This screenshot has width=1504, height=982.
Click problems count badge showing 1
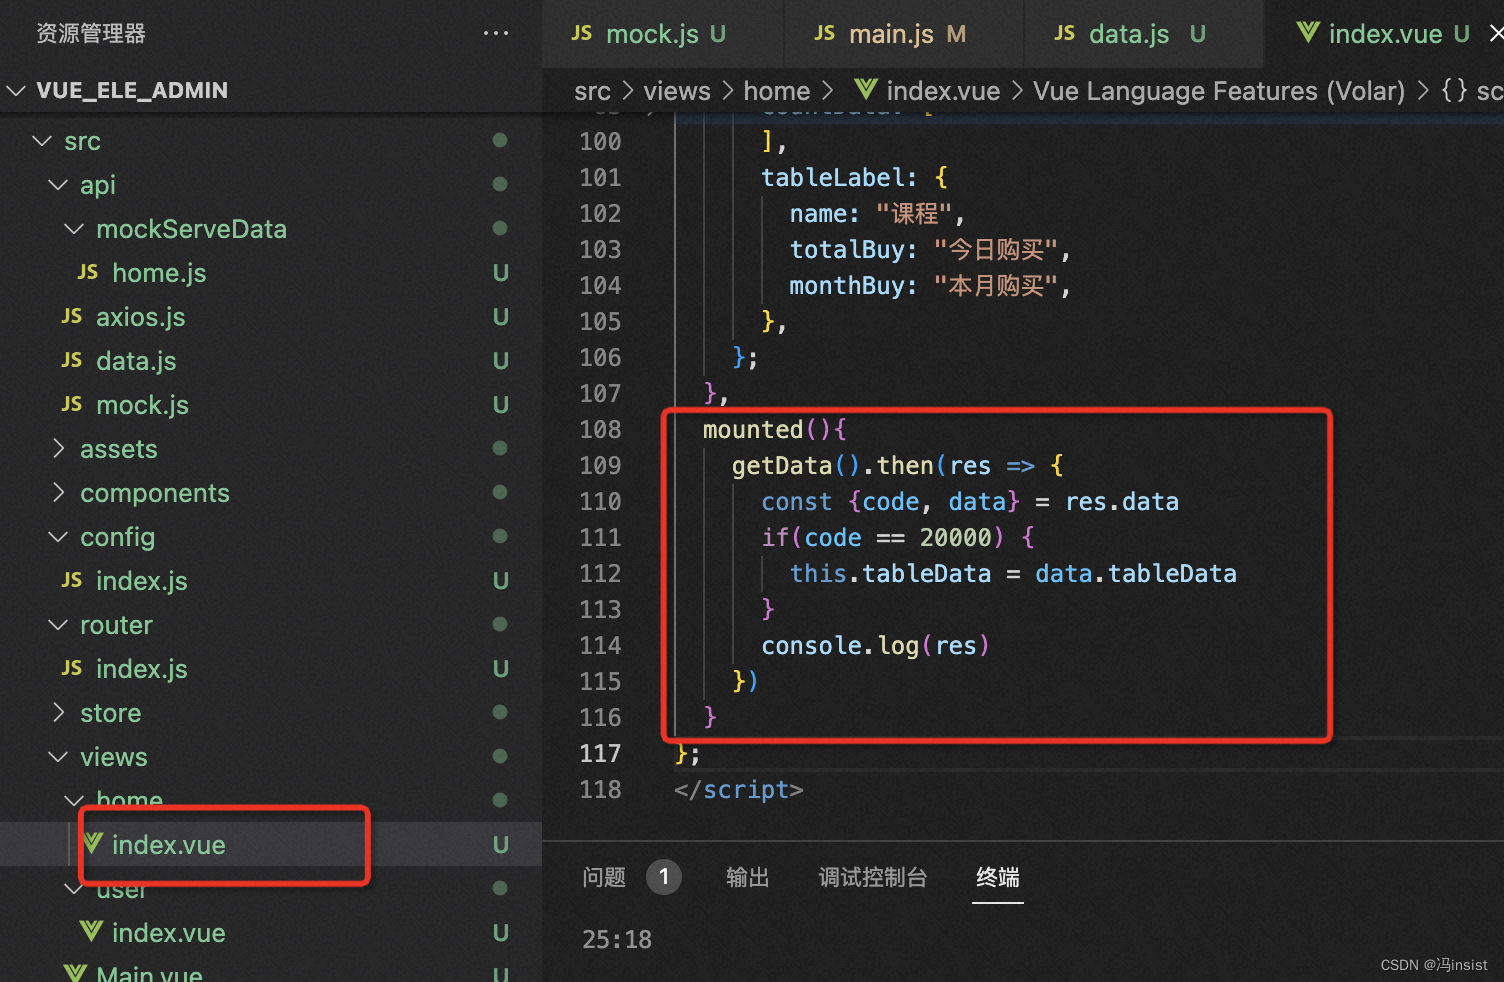pyautogui.click(x=663, y=877)
